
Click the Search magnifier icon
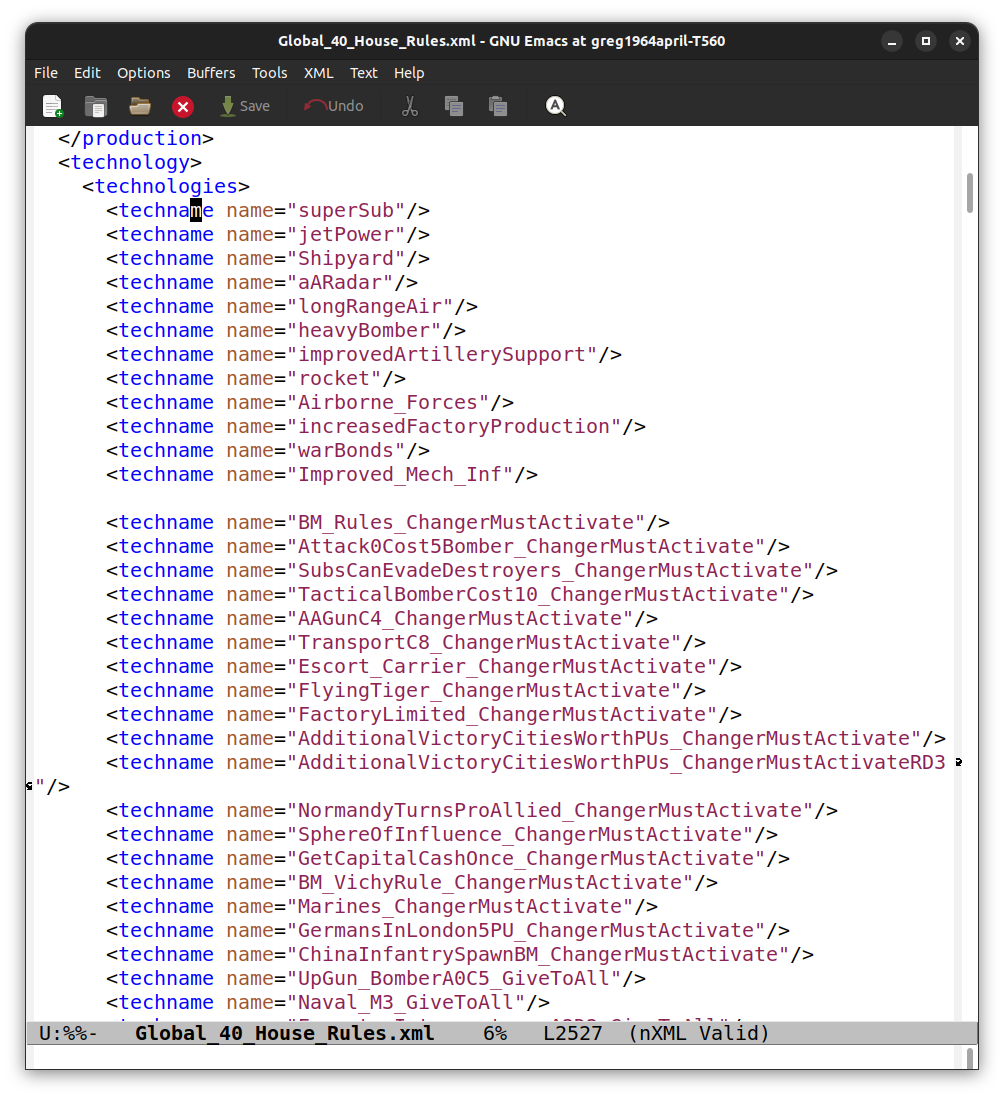pyautogui.click(x=555, y=106)
